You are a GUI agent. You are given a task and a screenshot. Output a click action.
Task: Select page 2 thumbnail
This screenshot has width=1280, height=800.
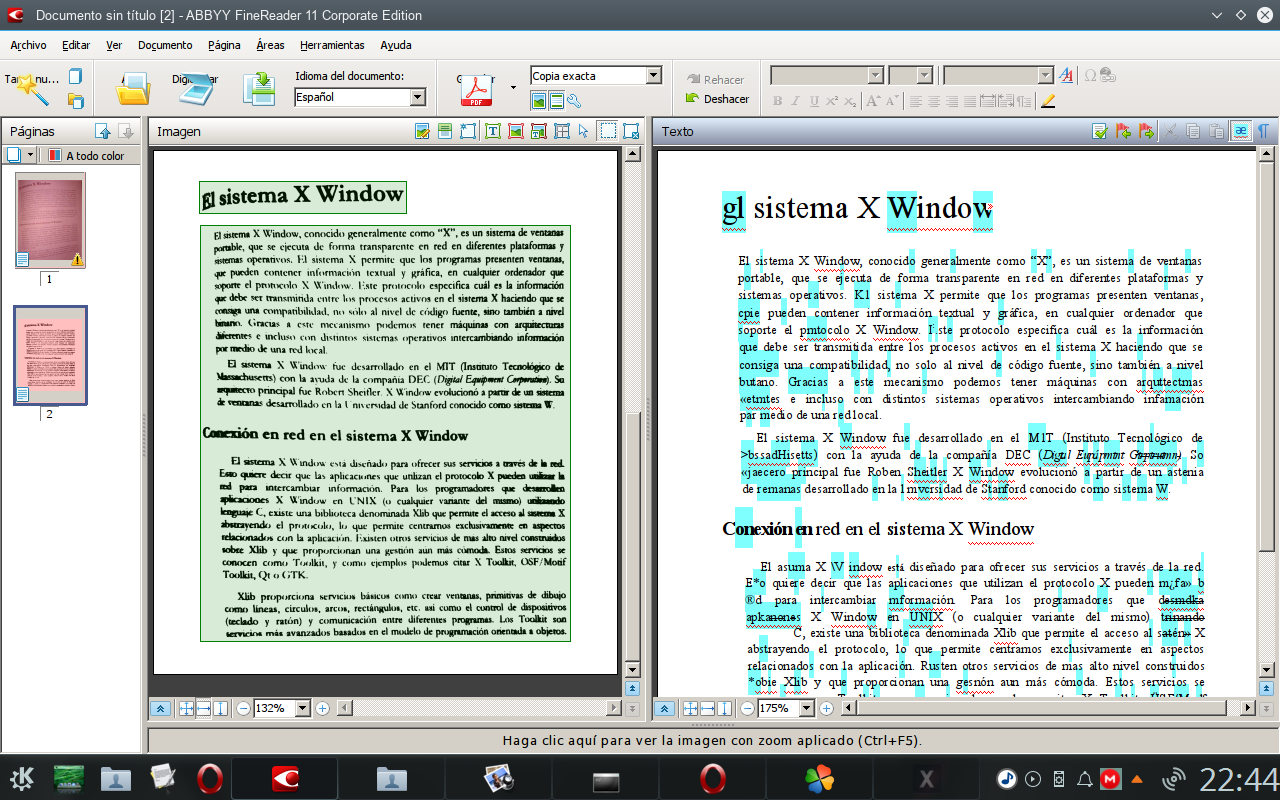(x=50, y=355)
